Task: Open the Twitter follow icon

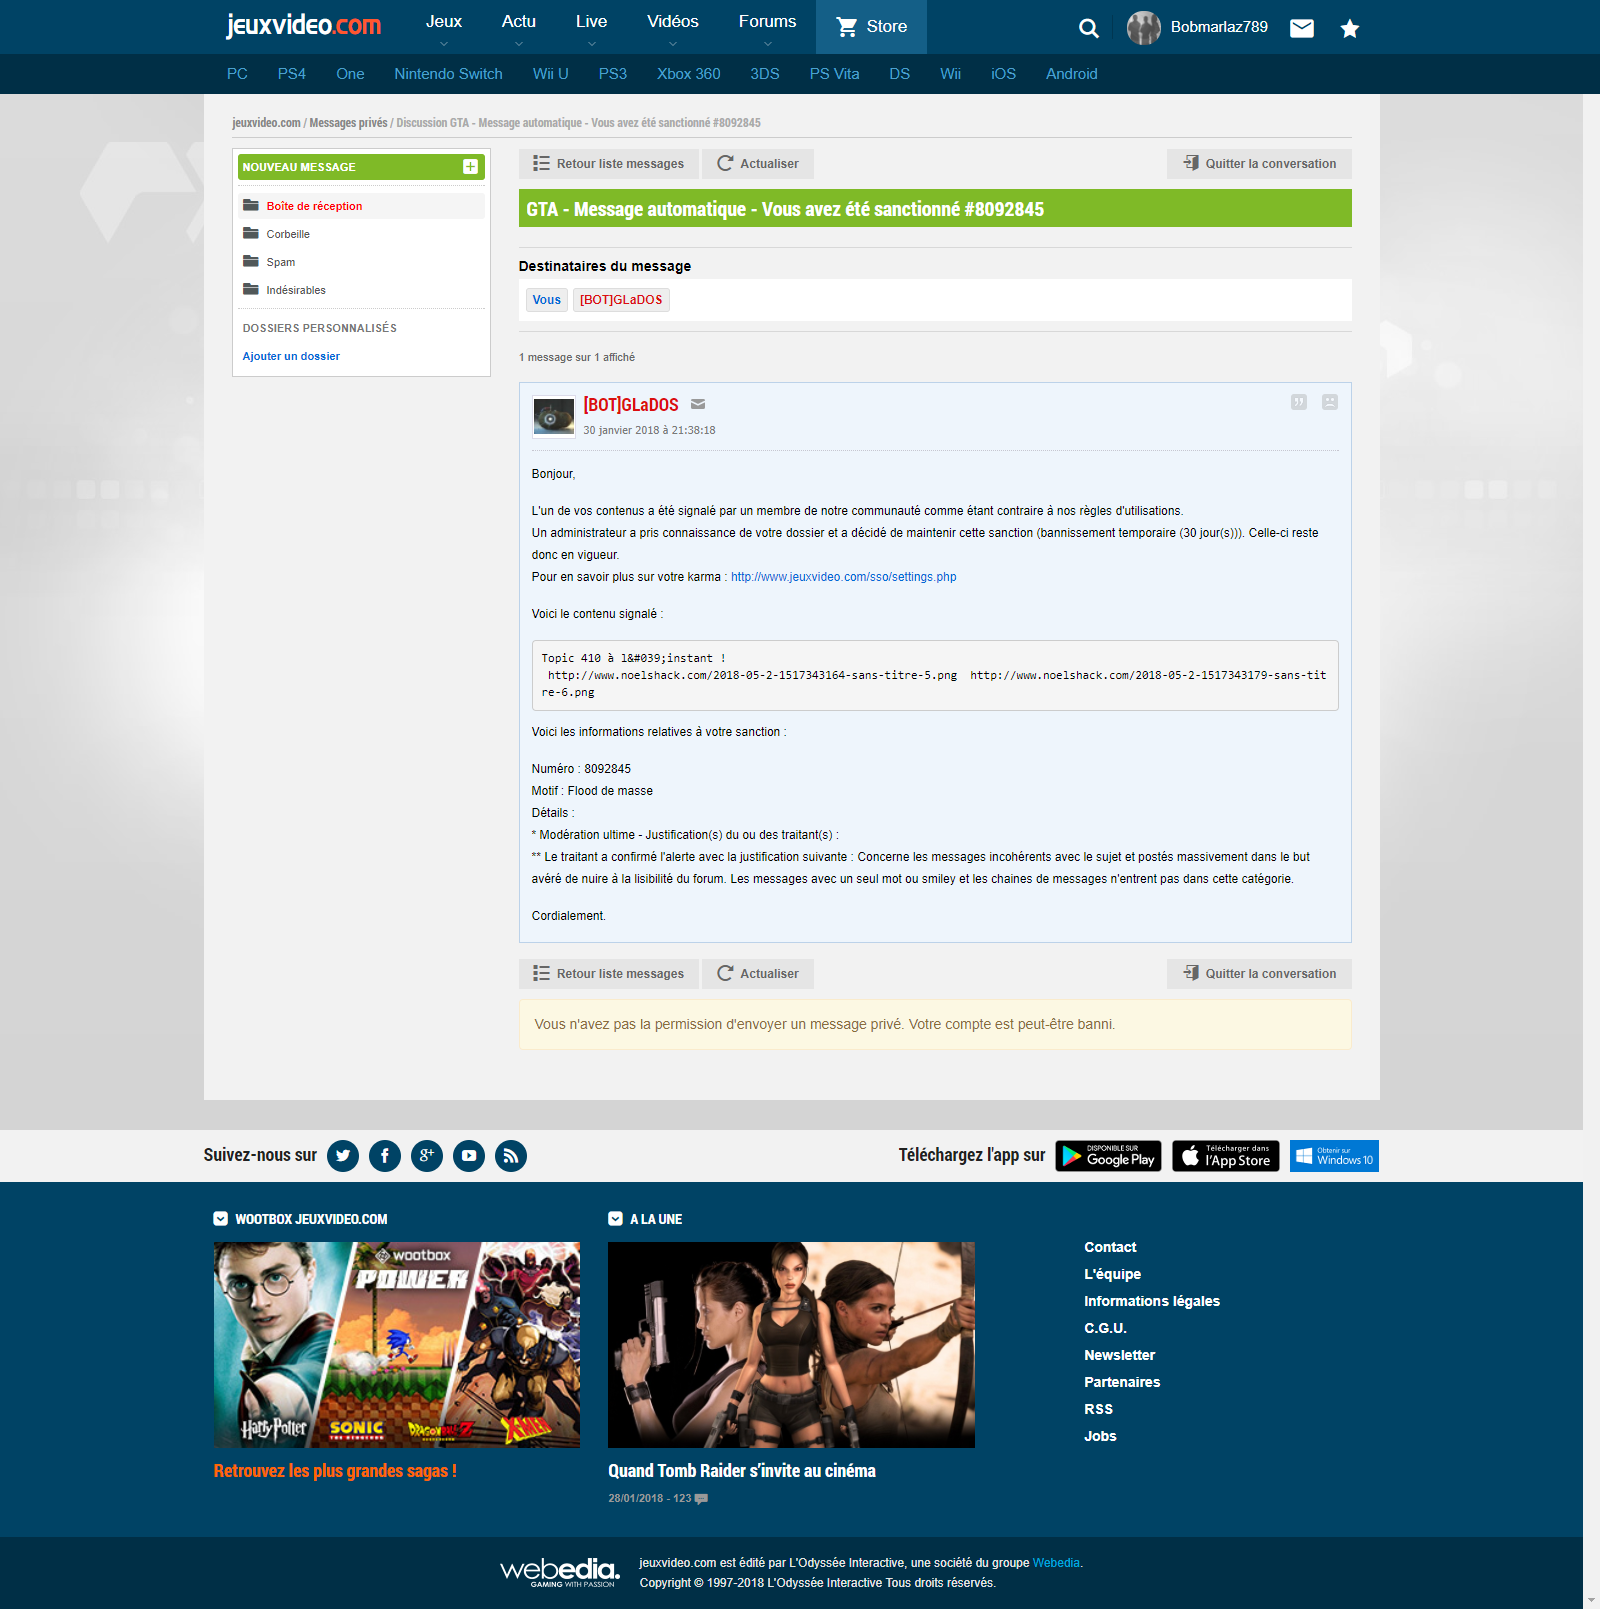Action: click(343, 1156)
